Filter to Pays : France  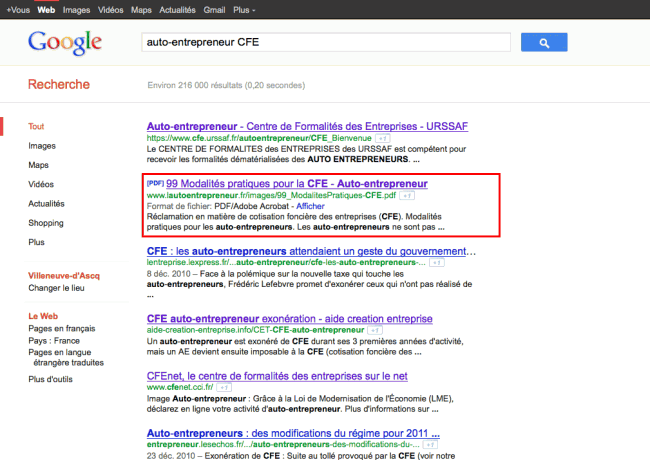pos(54,341)
